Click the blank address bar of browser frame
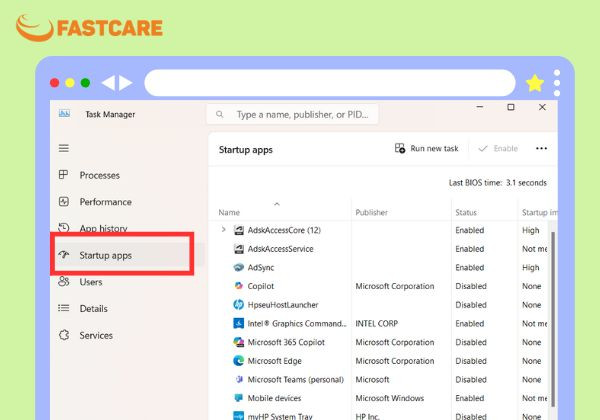Screen dimensions: 600x420 [330, 83]
